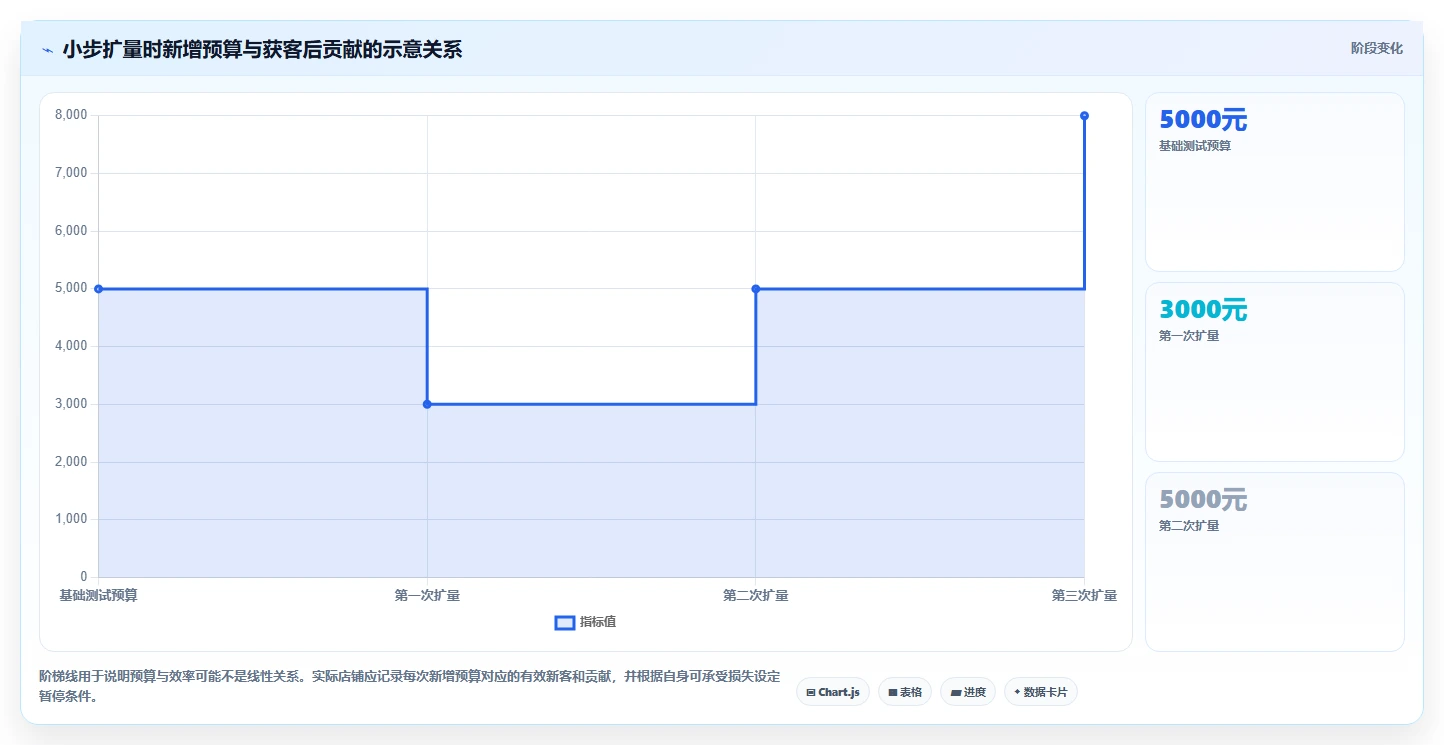The image size is (1444, 745).
Task: Click the 指标值 legend color box
Action: (565, 623)
